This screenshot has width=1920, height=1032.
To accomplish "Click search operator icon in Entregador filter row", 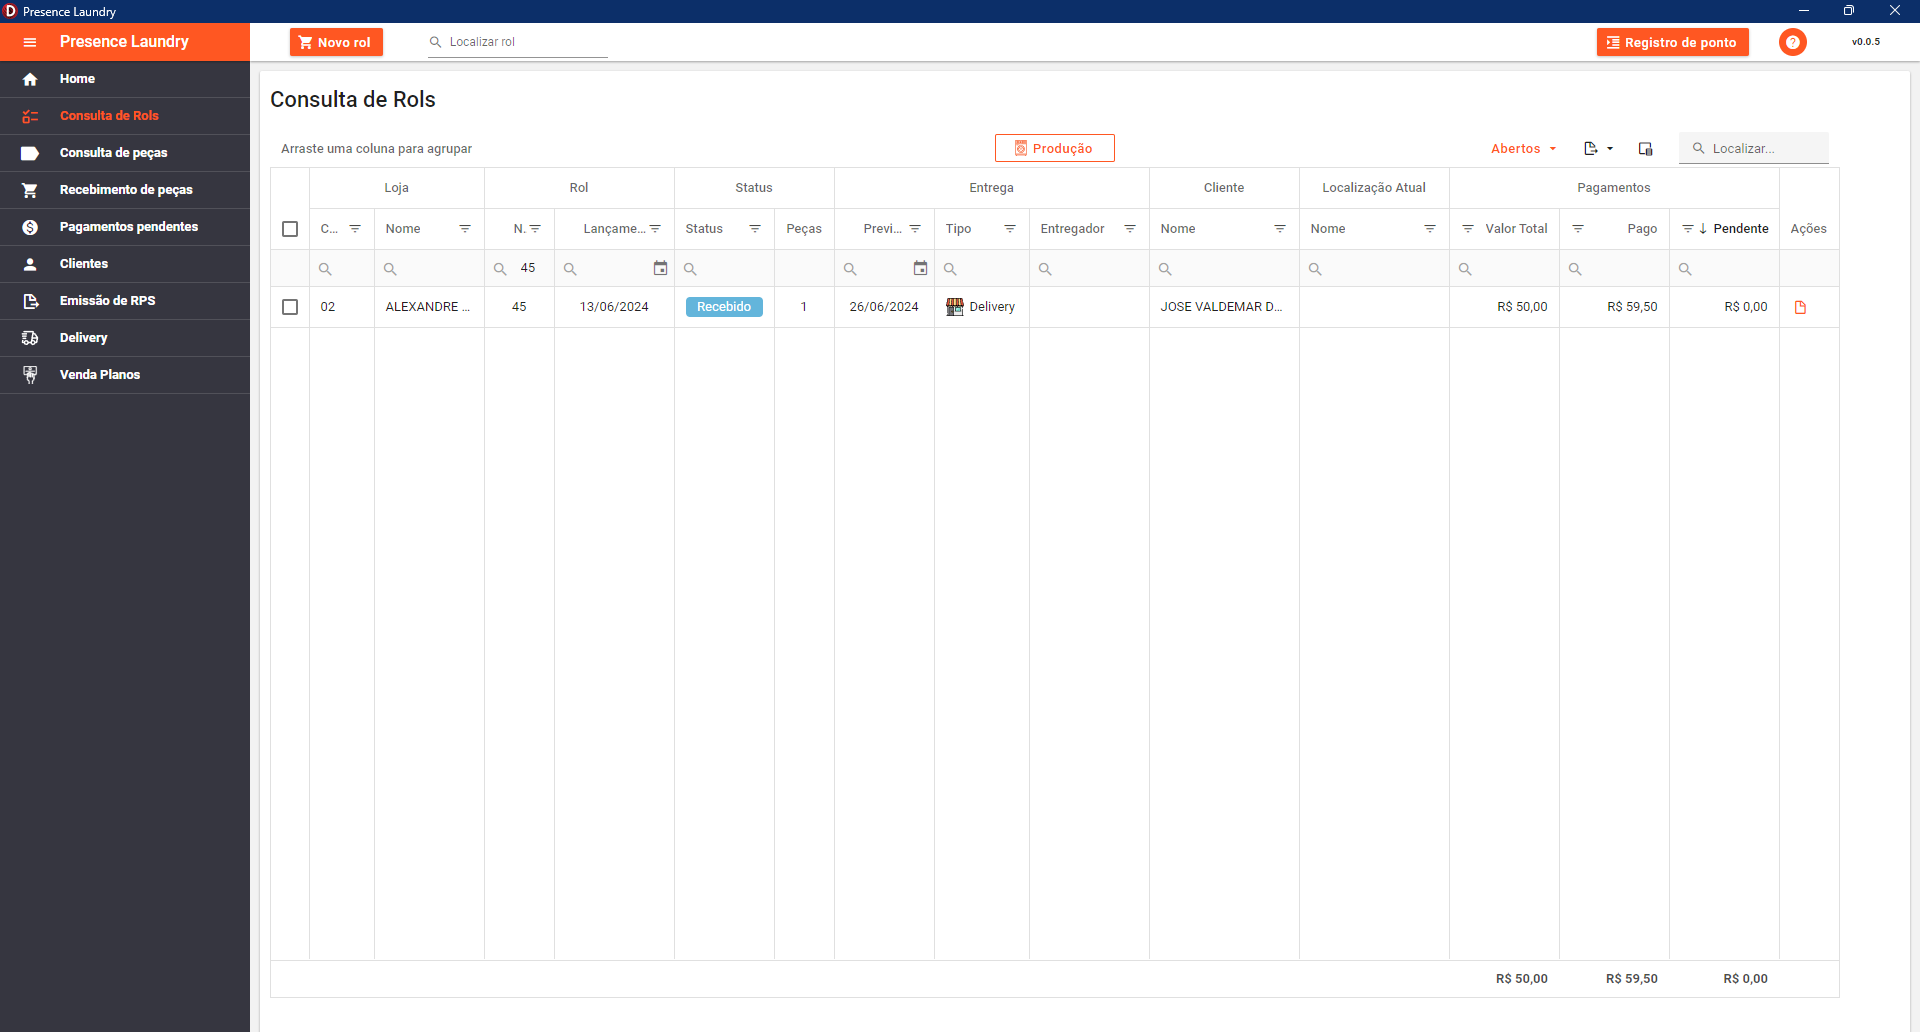I will pos(1045,269).
